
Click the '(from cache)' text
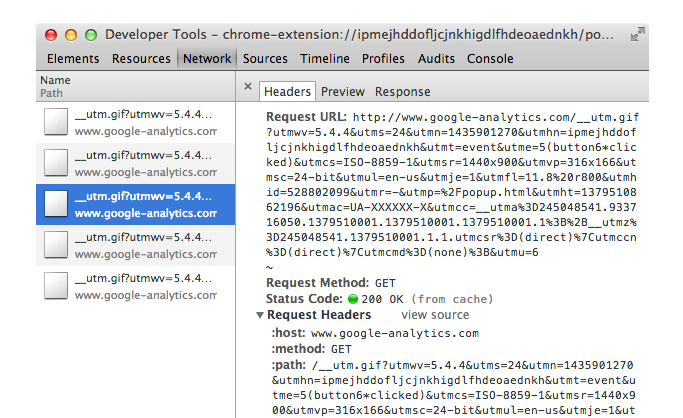pos(452,299)
